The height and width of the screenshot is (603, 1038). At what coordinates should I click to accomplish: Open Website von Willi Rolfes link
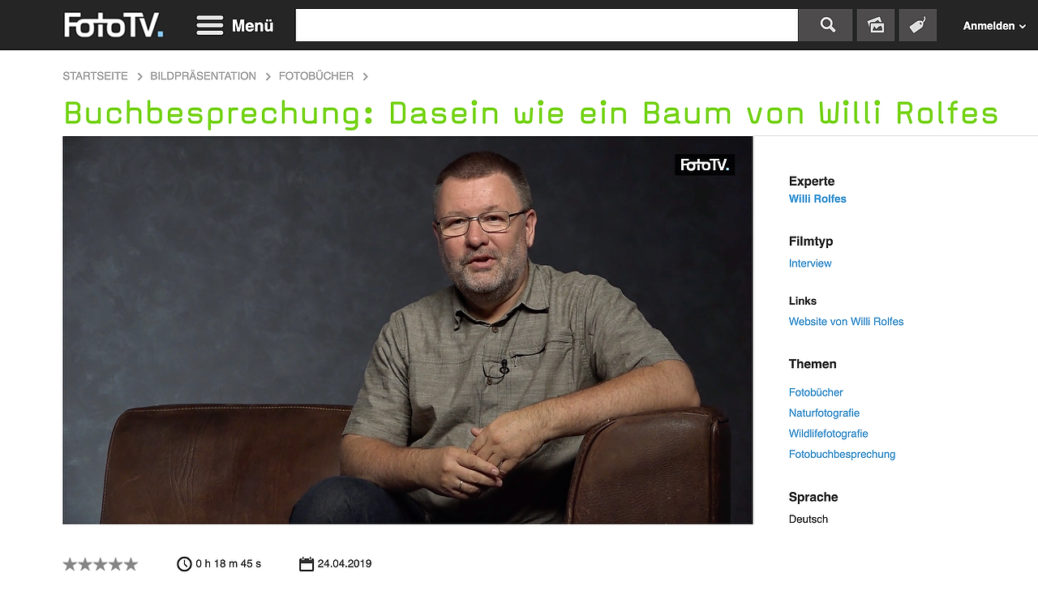point(845,322)
